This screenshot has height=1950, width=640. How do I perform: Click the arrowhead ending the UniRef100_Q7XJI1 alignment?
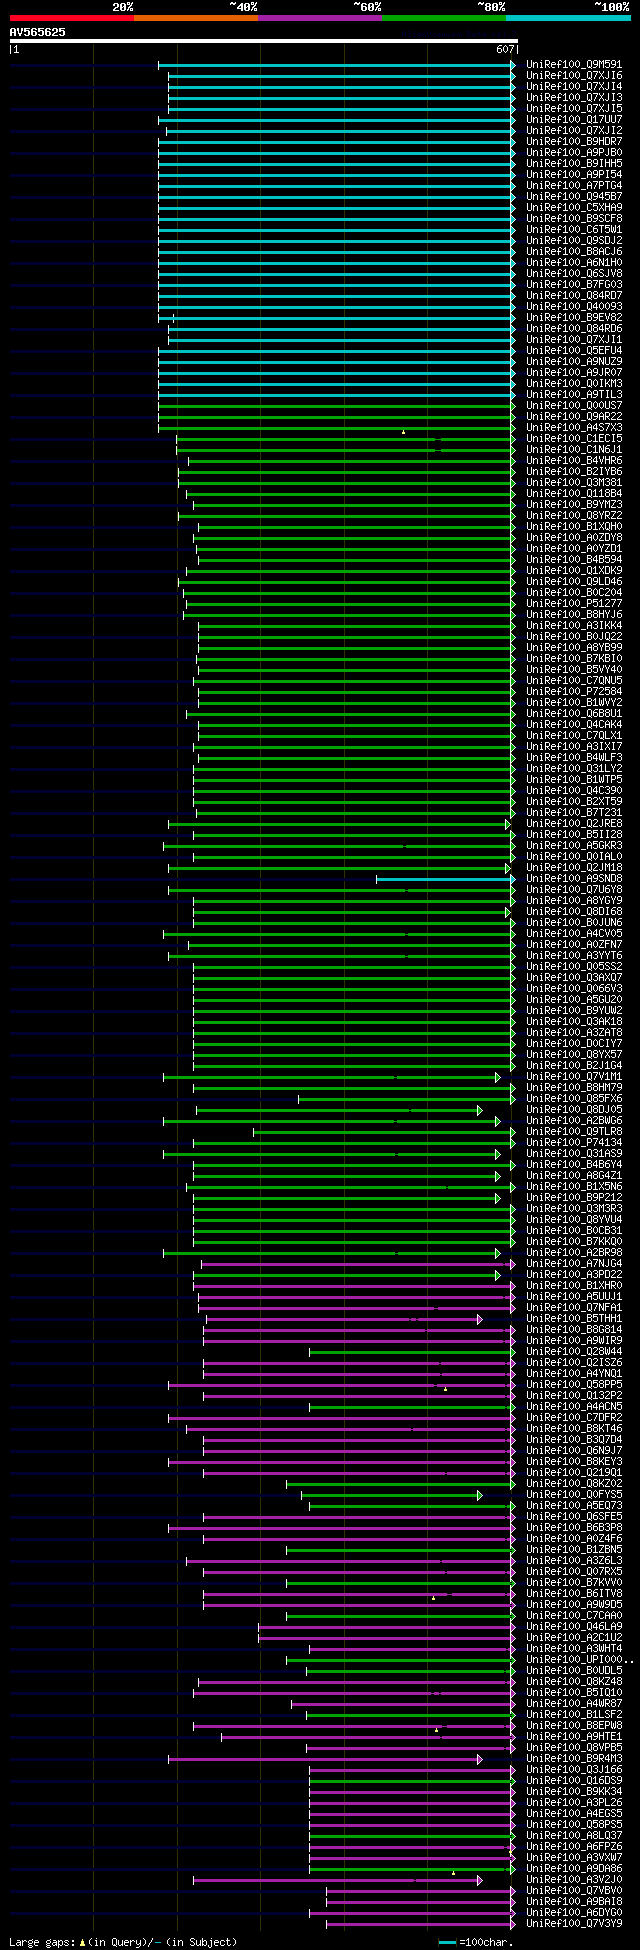513,340
